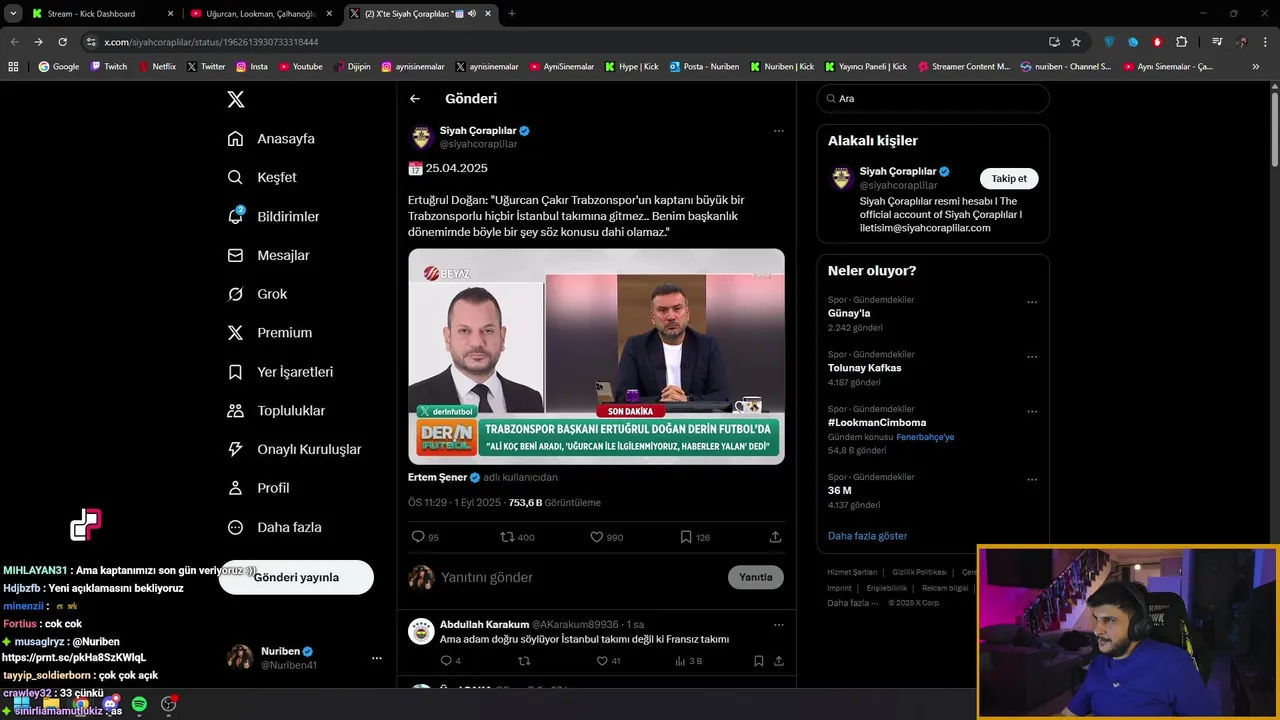Open options for Günay'la trend

pos(1032,302)
